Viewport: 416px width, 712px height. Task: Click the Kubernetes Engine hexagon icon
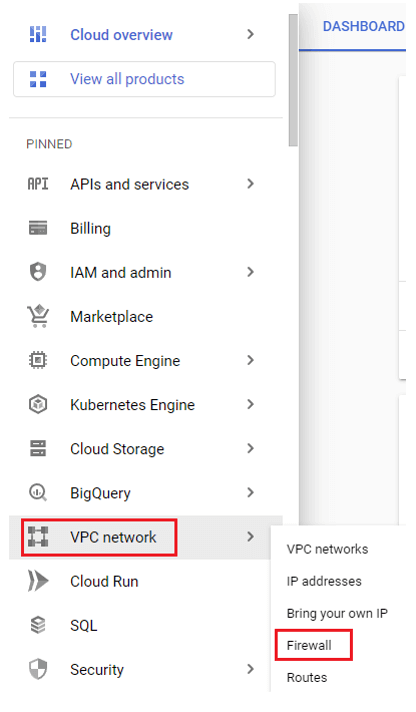coord(38,405)
